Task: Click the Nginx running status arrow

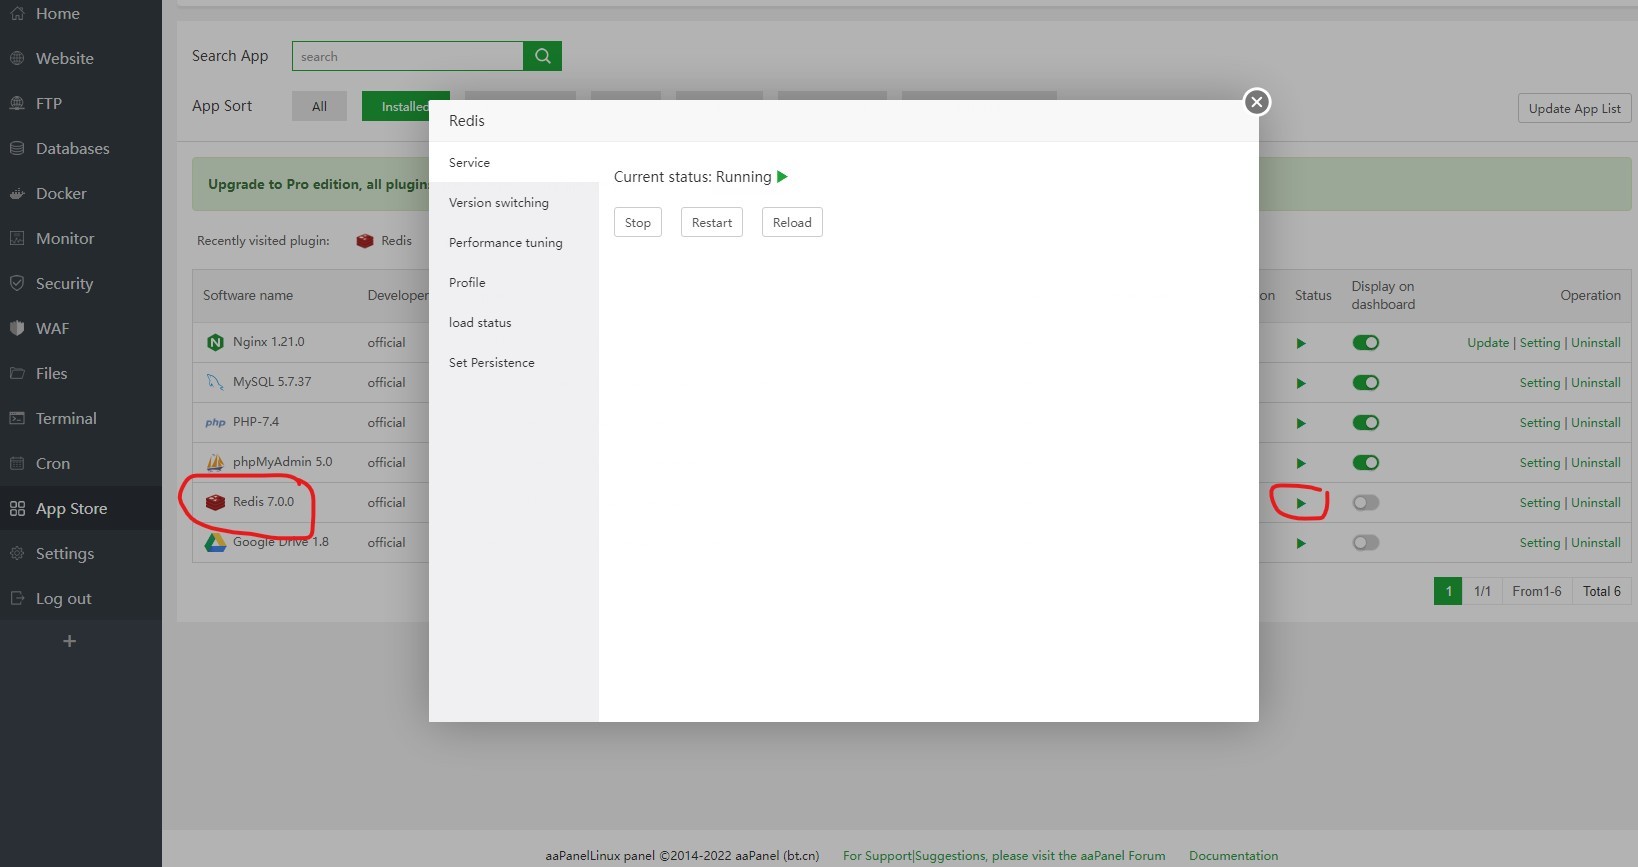Action: click(1301, 343)
